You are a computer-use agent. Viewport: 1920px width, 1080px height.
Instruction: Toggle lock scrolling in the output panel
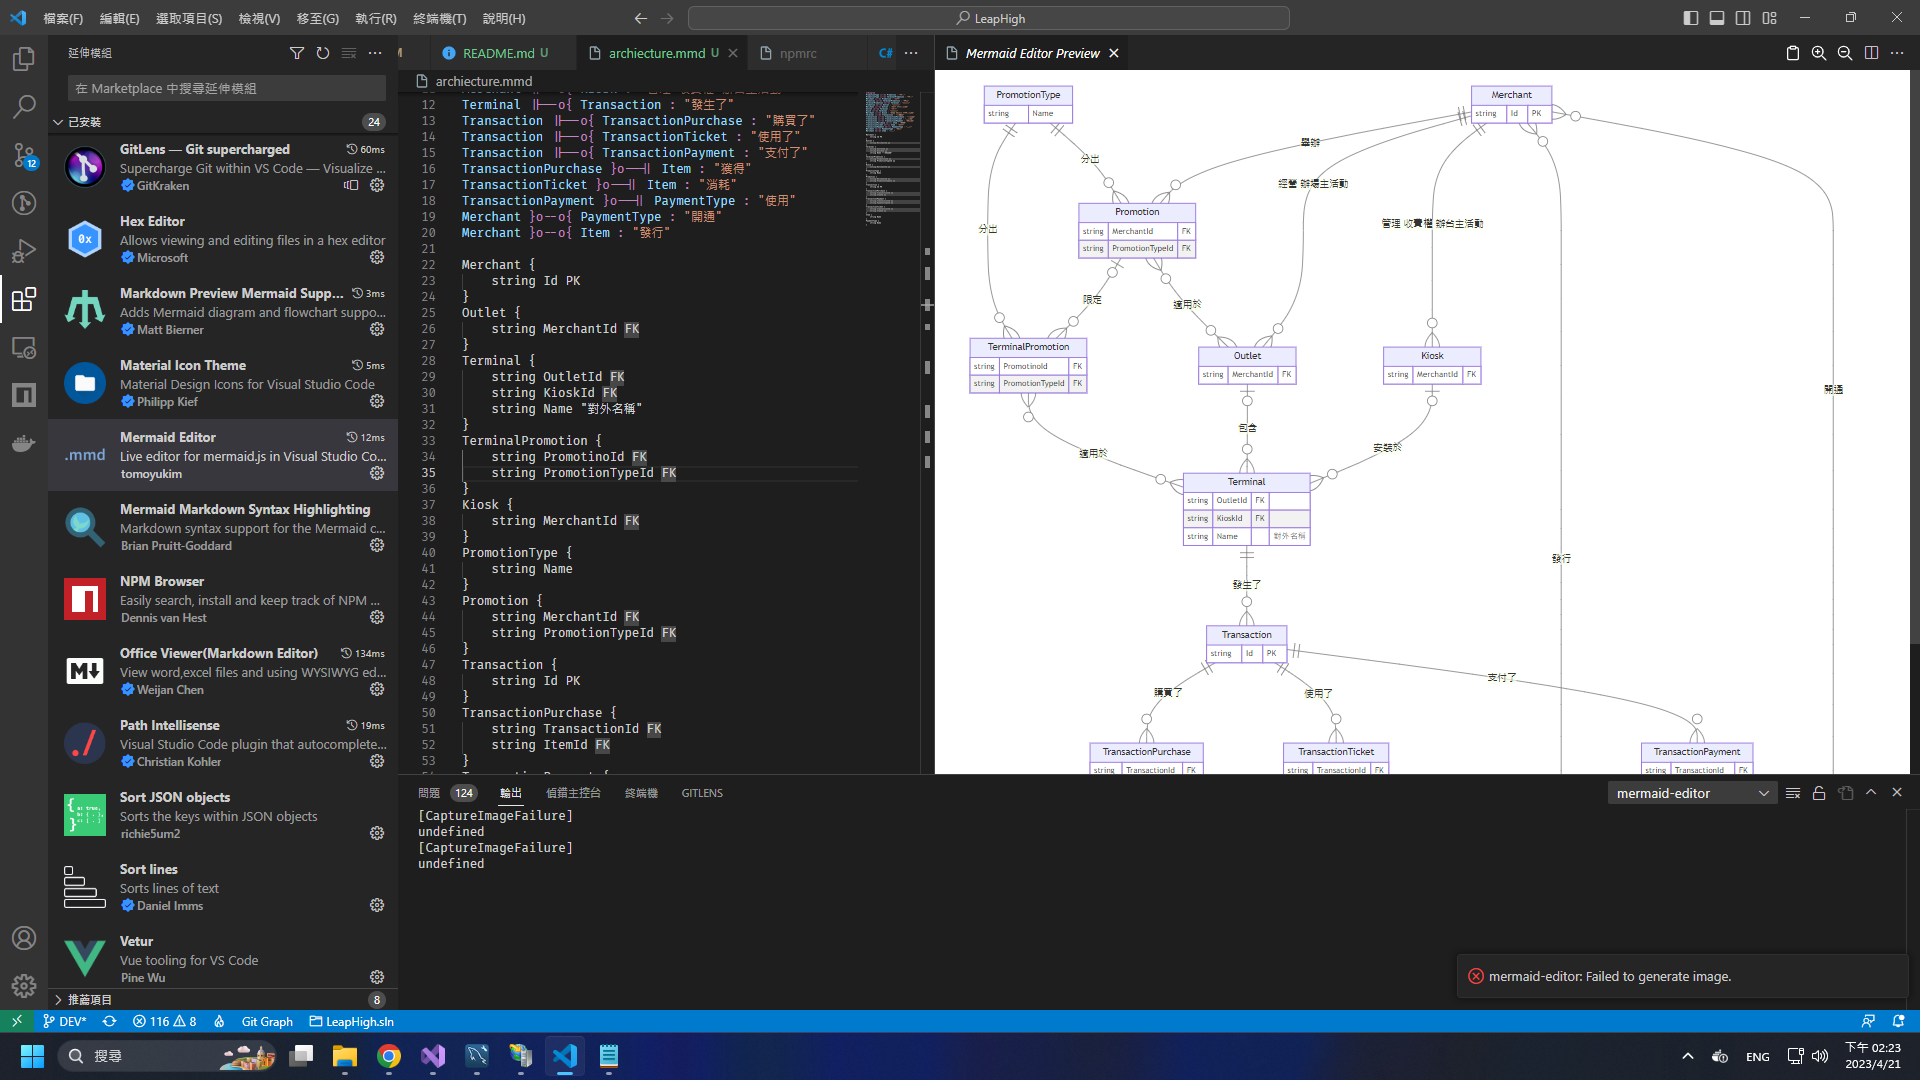(1819, 792)
